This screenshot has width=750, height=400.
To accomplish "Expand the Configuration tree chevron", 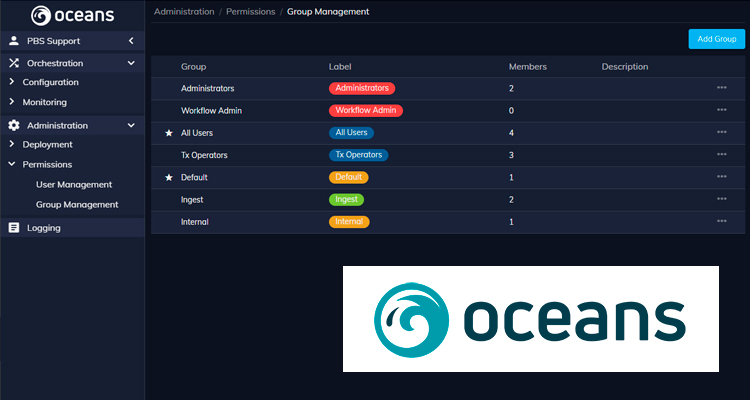I will pyautogui.click(x=12, y=82).
